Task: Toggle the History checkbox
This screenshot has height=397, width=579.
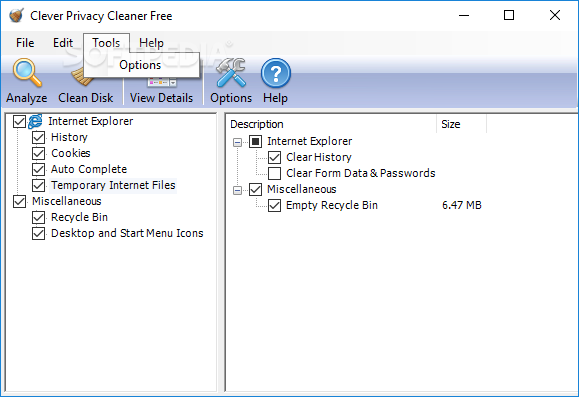Action: [x=38, y=137]
